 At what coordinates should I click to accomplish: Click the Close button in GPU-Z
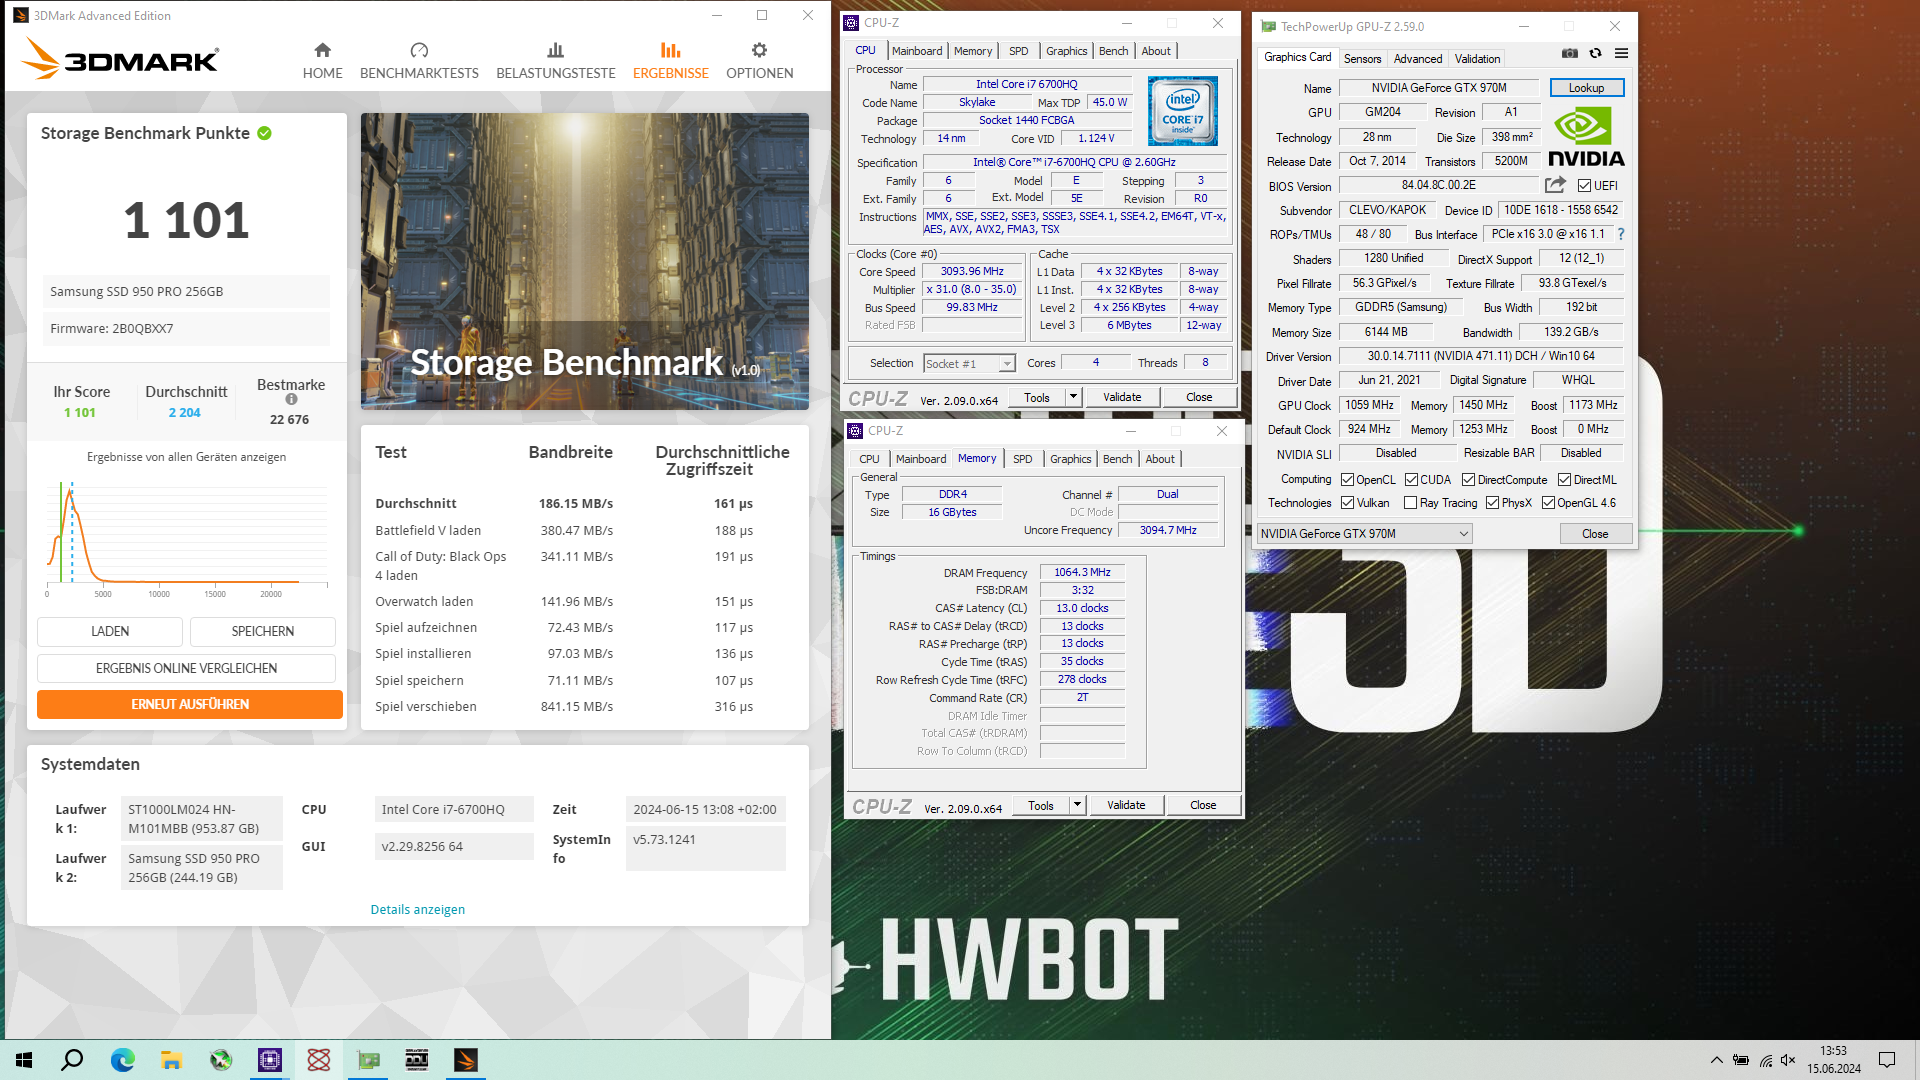(1595, 534)
